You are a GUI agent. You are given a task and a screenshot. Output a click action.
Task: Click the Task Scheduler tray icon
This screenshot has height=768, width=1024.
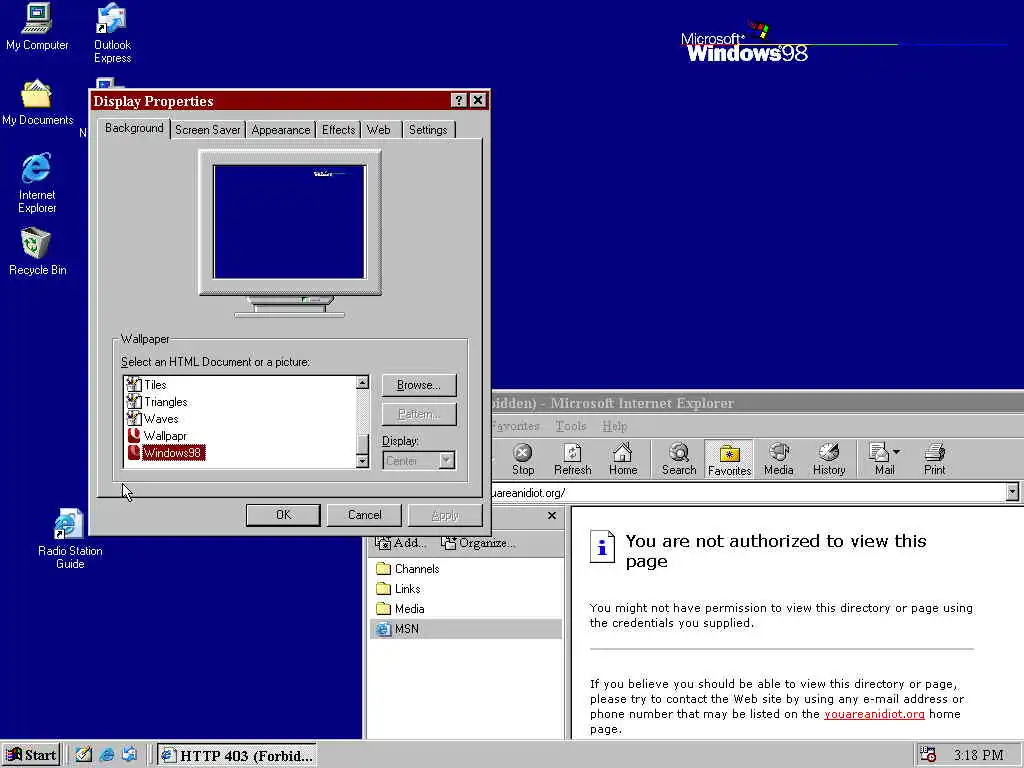pyautogui.click(x=927, y=754)
